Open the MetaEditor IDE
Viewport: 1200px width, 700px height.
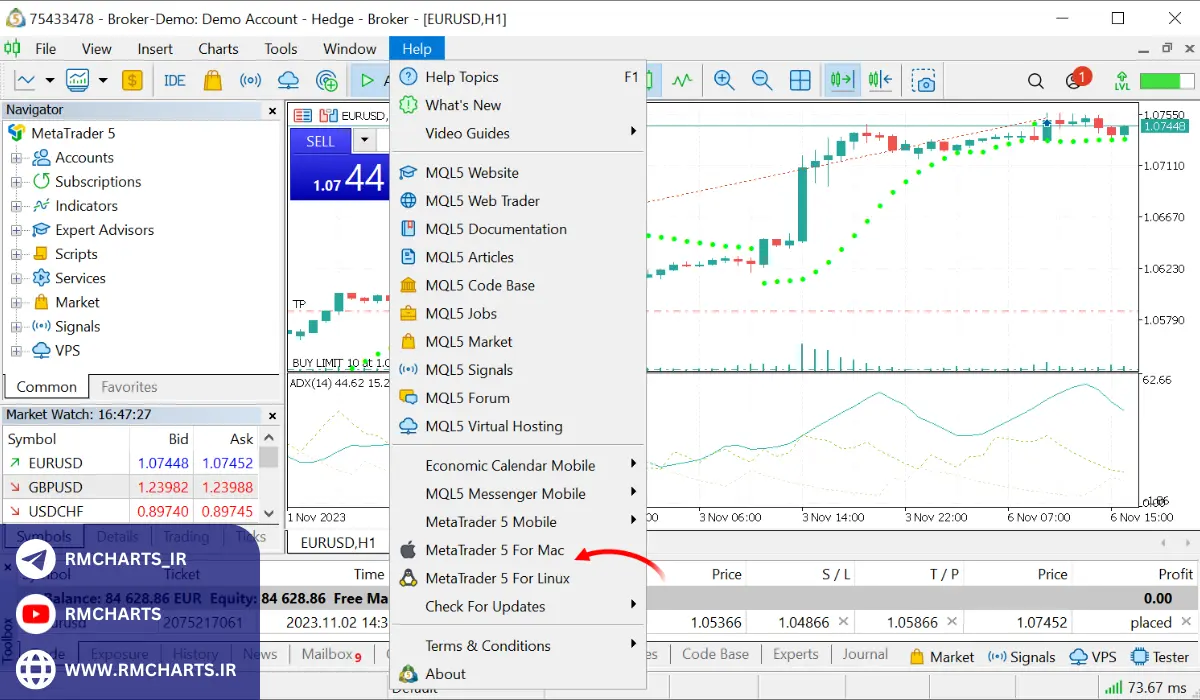(x=174, y=81)
